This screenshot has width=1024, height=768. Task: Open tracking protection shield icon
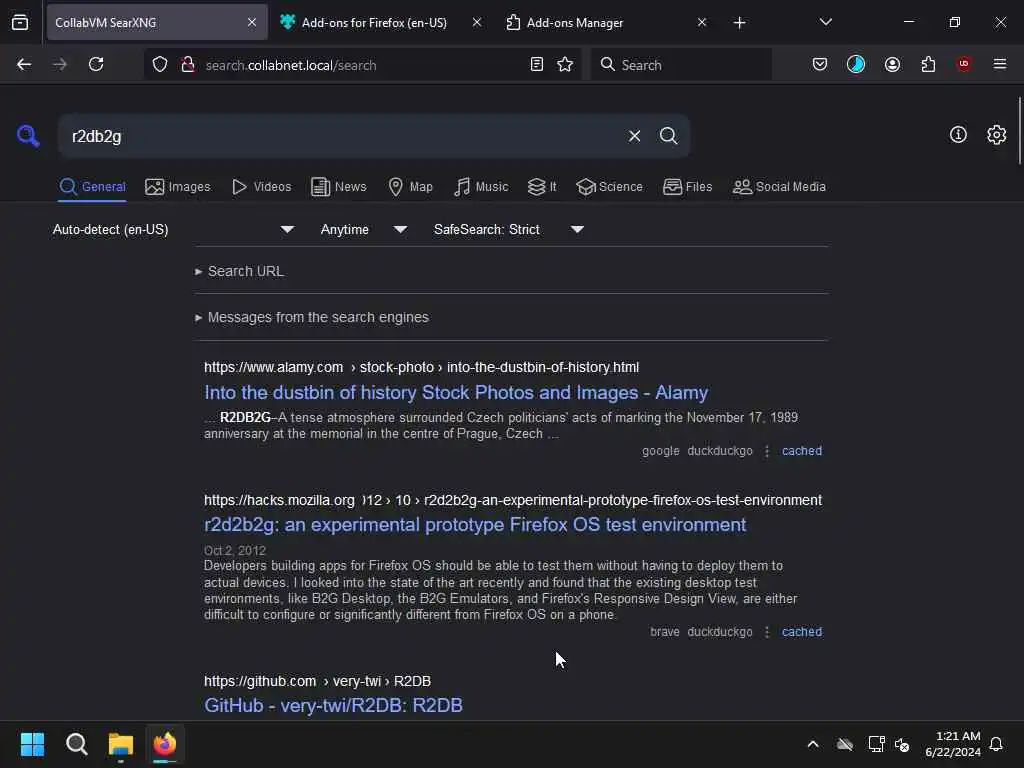pyautogui.click(x=160, y=65)
